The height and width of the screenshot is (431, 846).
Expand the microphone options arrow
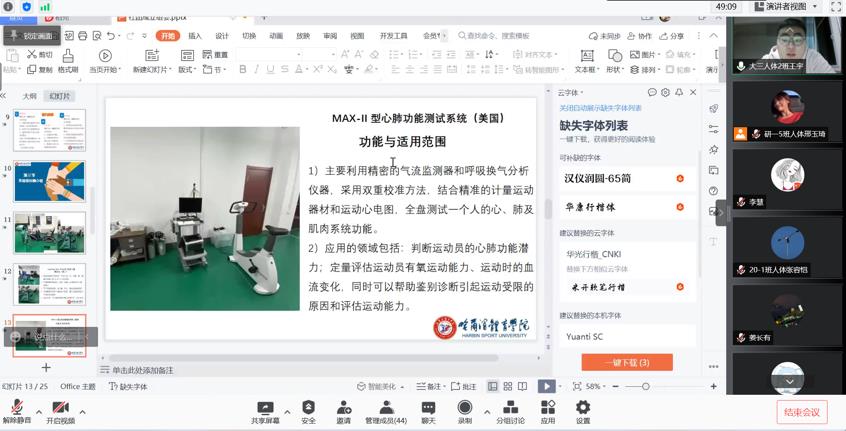coord(39,411)
